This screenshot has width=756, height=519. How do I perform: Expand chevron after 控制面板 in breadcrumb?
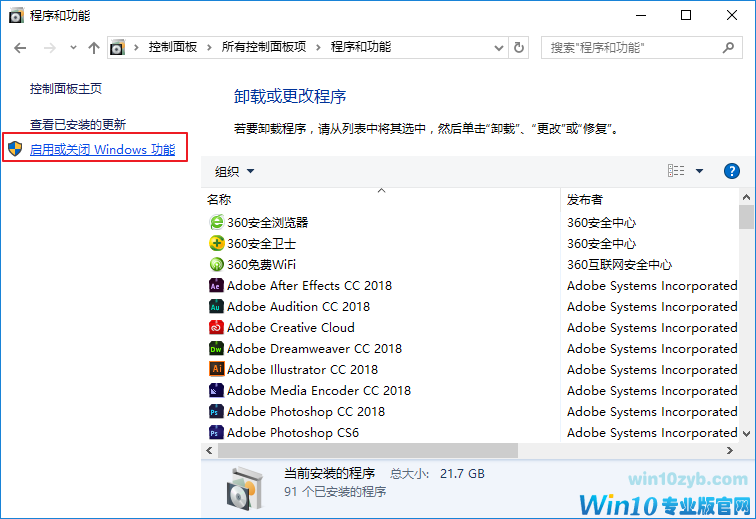point(209,47)
